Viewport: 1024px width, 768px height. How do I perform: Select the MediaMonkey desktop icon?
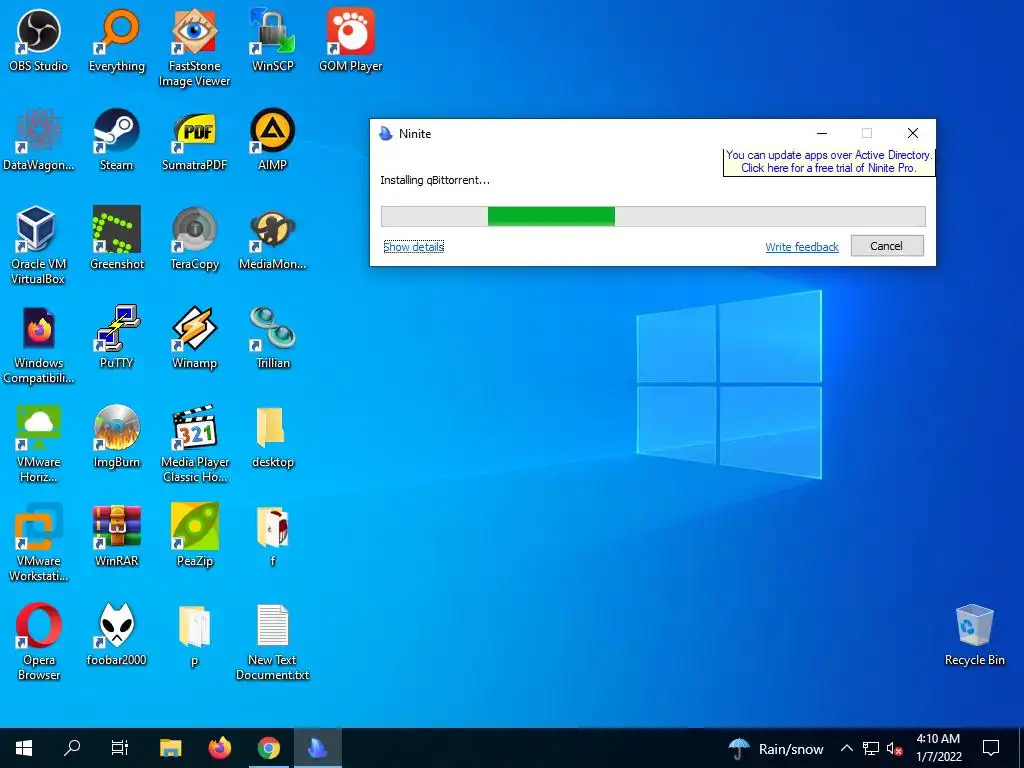tap(273, 238)
